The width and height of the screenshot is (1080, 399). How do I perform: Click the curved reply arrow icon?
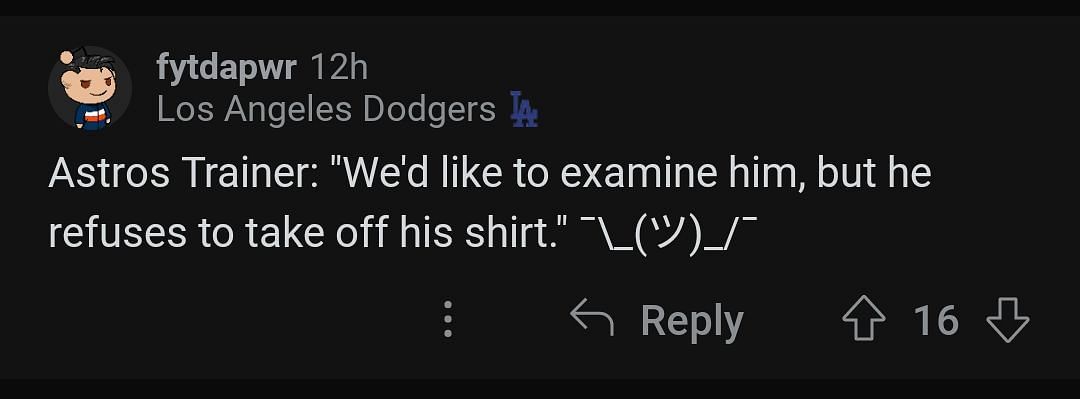click(592, 318)
